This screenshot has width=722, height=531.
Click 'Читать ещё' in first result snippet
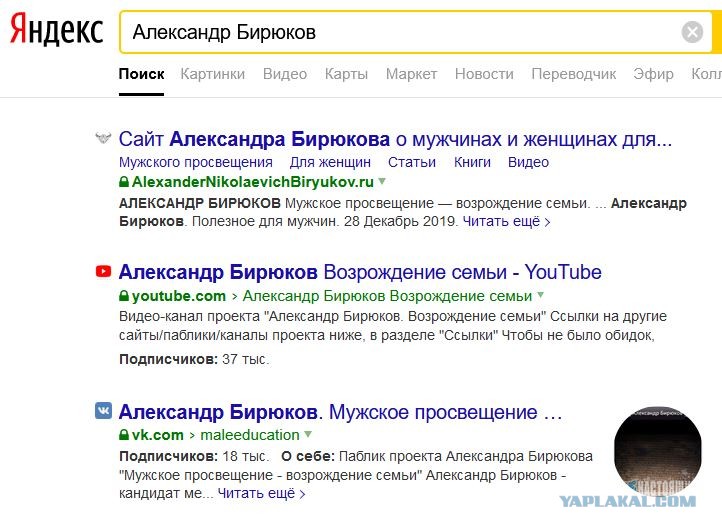(506, 222)
